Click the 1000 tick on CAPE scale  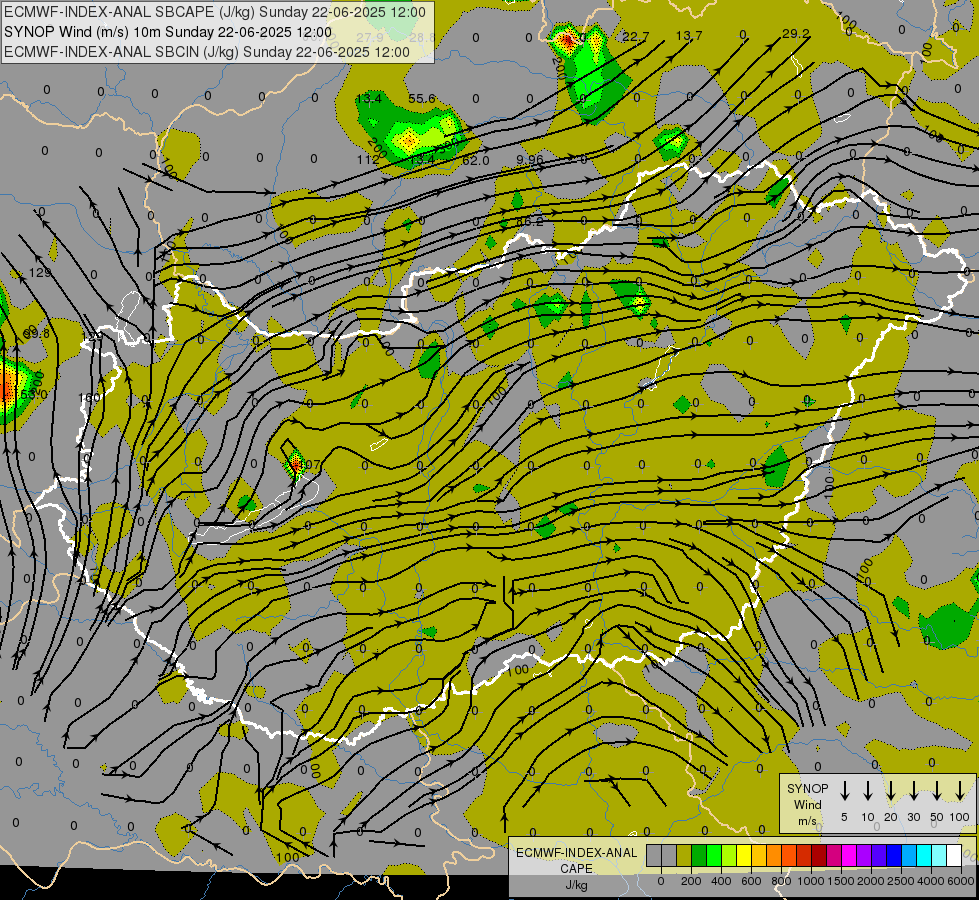810,881
